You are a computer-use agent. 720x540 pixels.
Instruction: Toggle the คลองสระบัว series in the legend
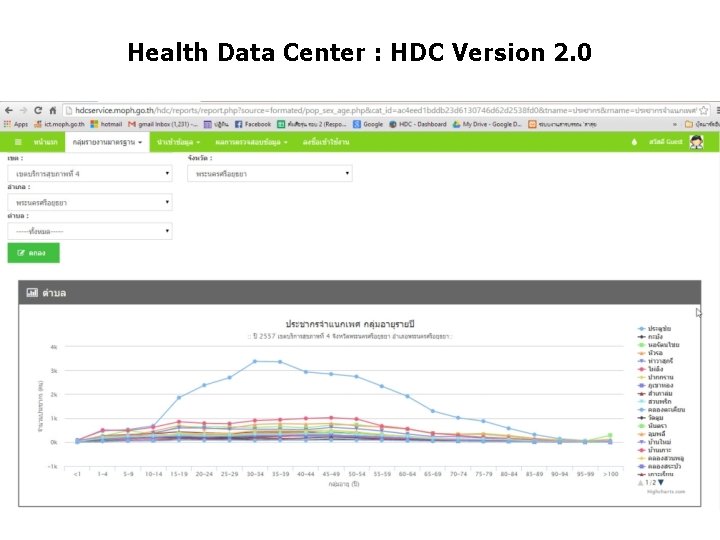[659, 466]
